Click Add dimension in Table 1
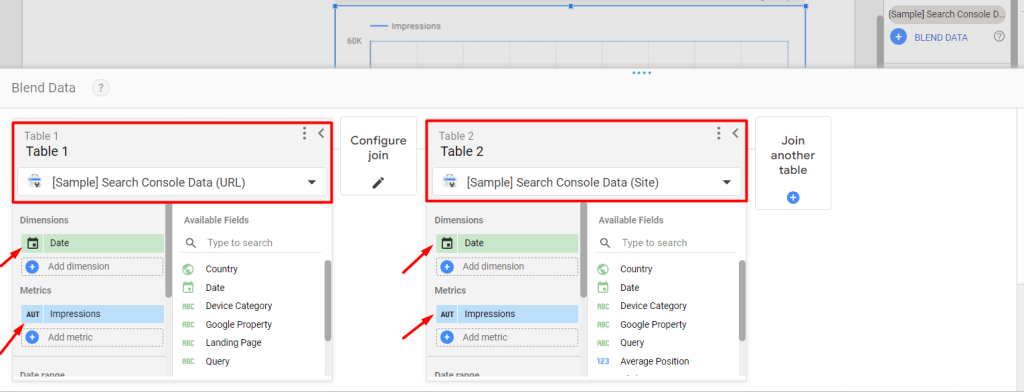1024x392 pixels. pos(92,267)
